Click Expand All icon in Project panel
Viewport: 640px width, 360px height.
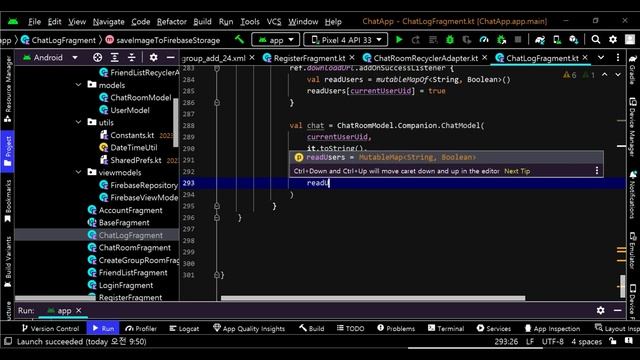click(x=114, y=58)
